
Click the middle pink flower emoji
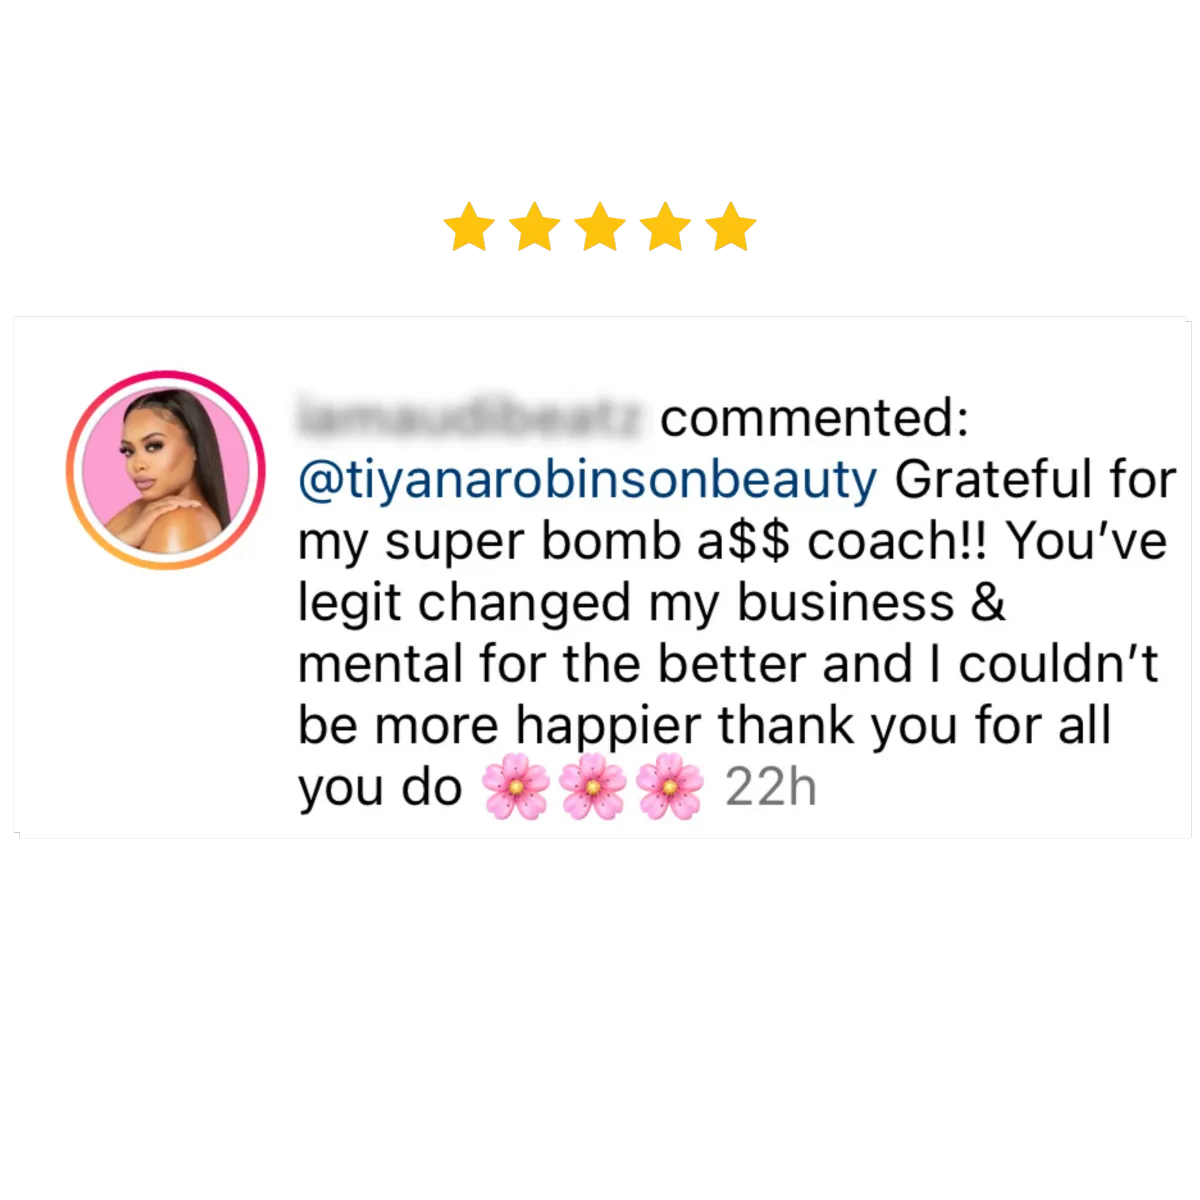click(593, 787)
